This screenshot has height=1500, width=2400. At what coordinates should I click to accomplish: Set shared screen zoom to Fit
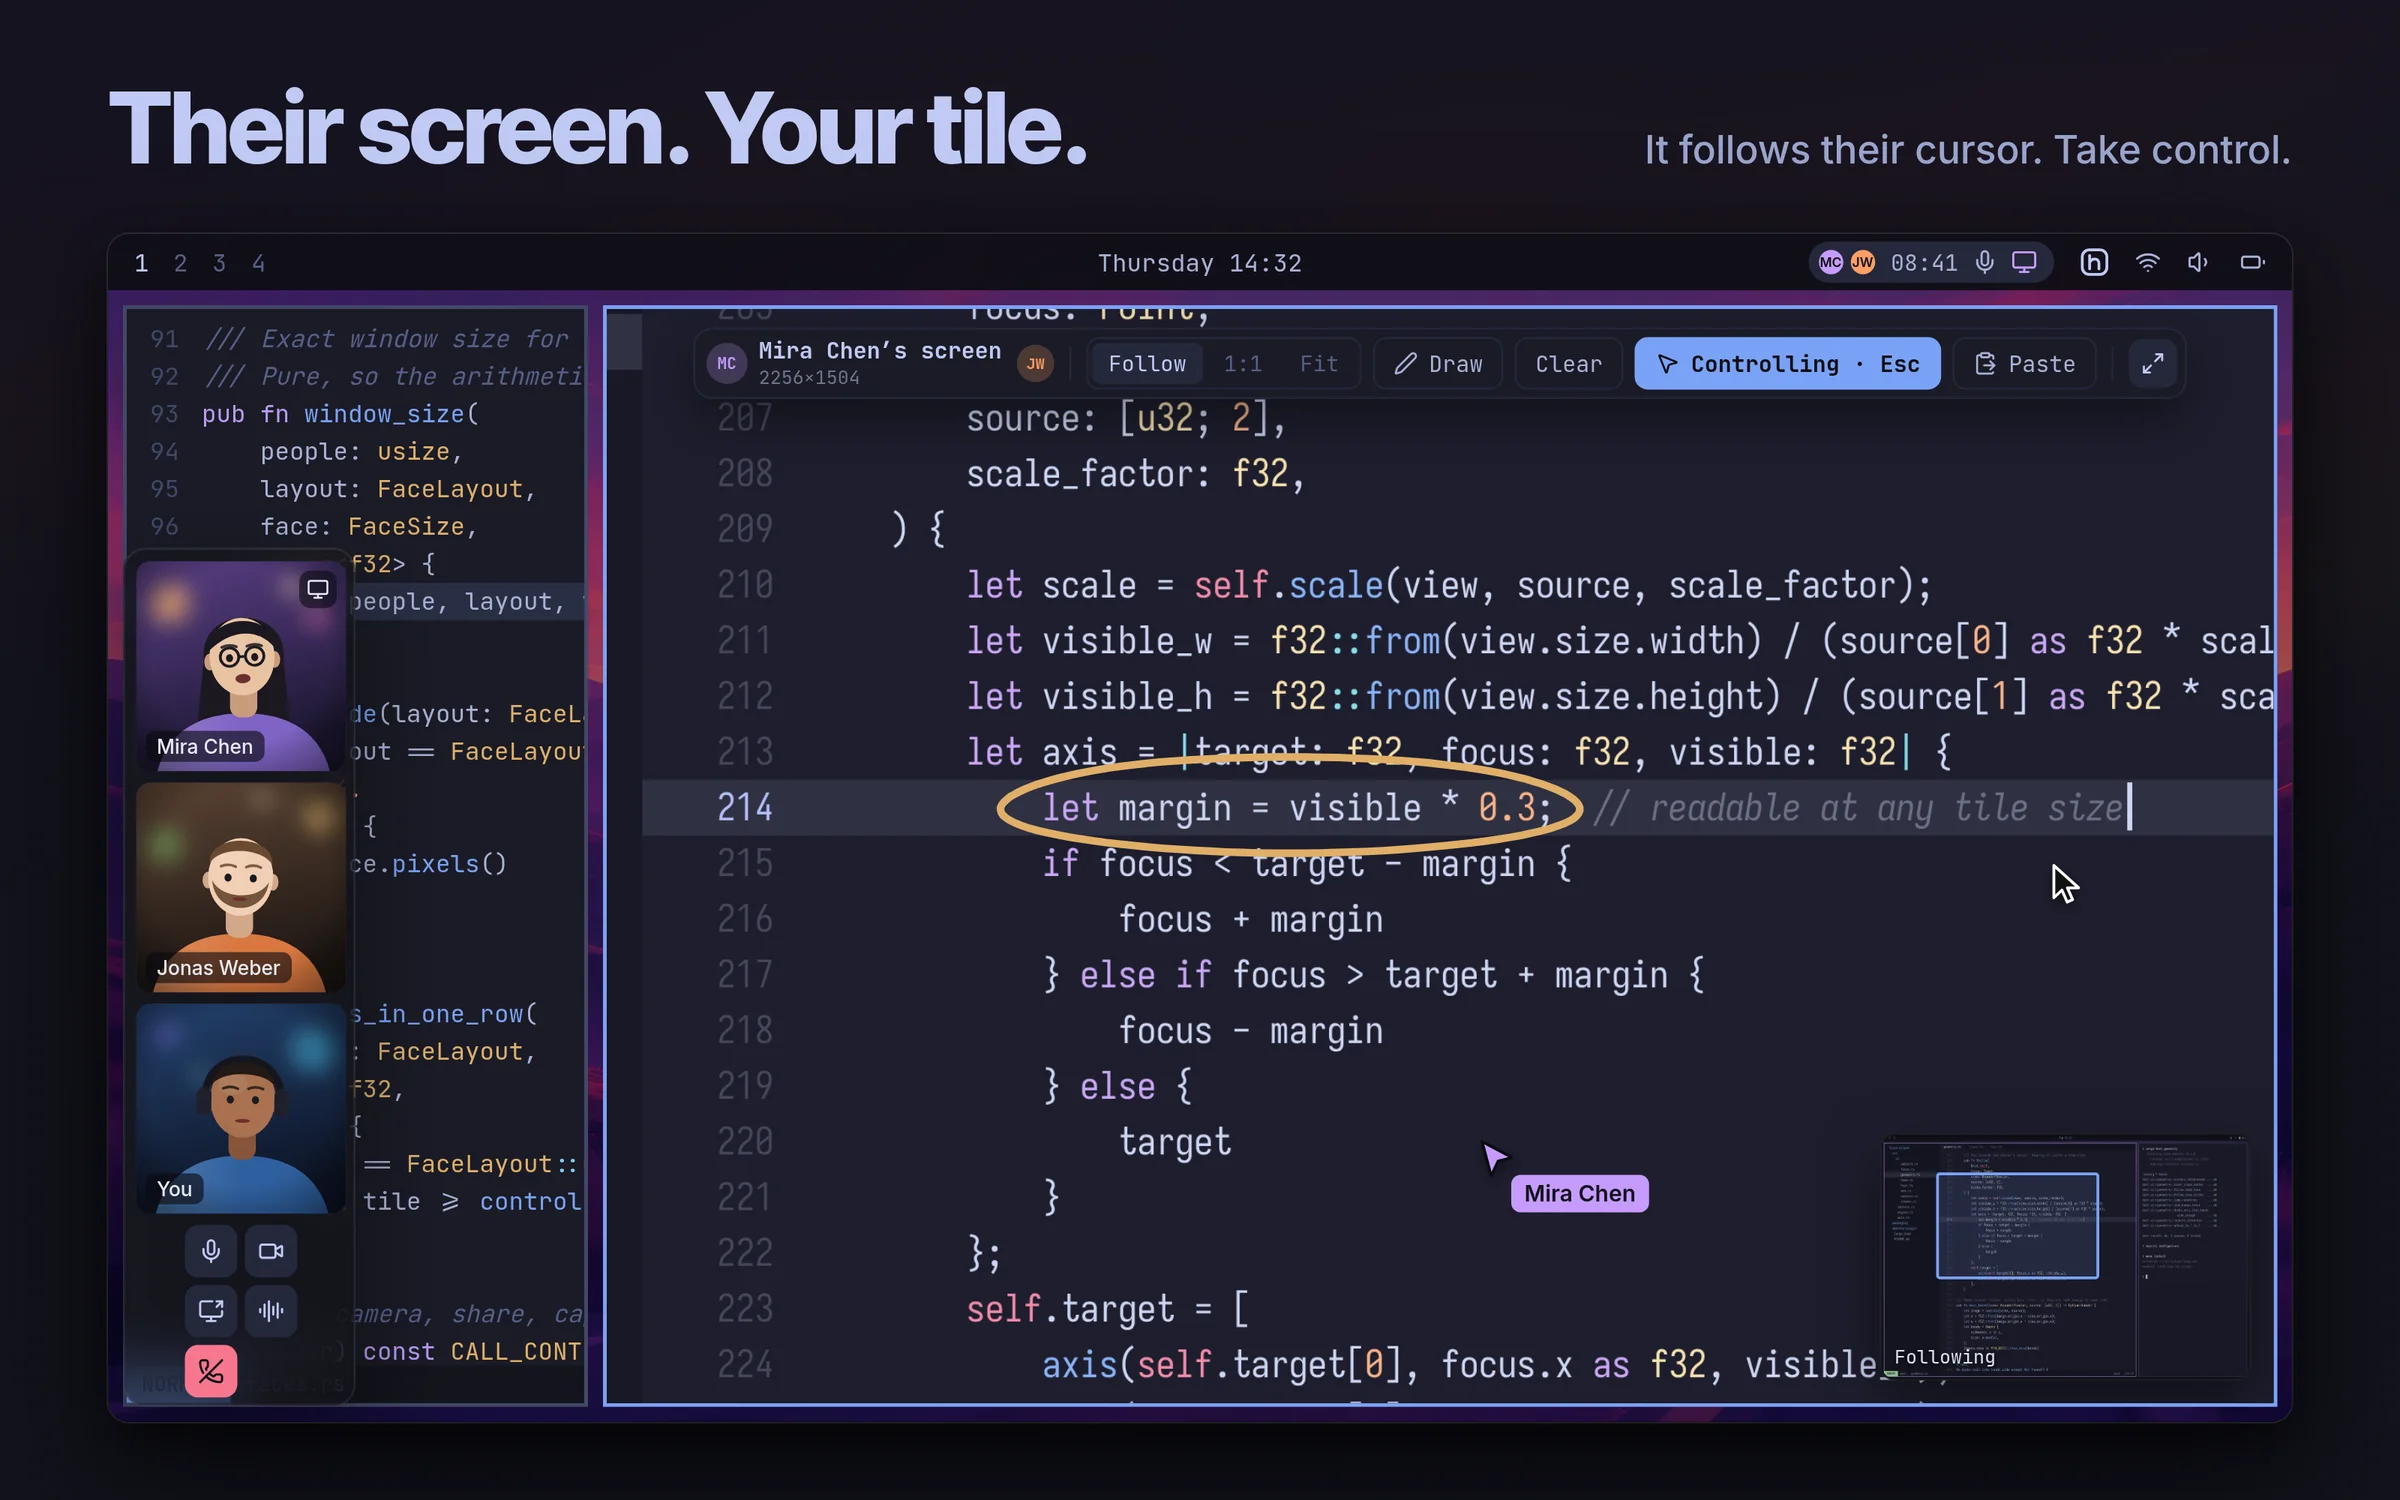click(x=1318, y=364)
